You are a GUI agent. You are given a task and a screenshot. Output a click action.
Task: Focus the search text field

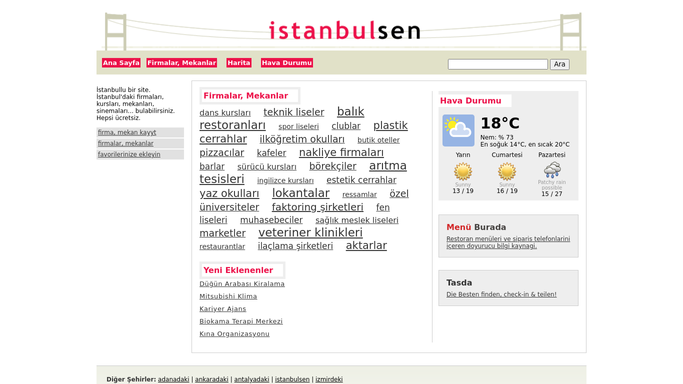pyautogui.click(x=497, y=64)
